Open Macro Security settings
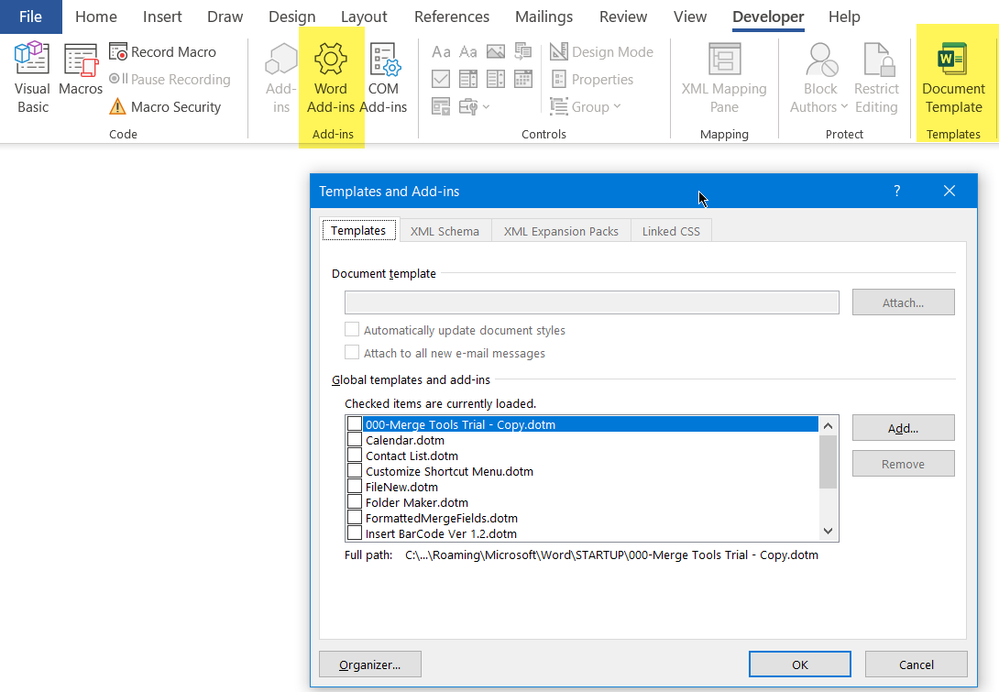The width and height of the screenshot is (999, 692). [165, 106]
